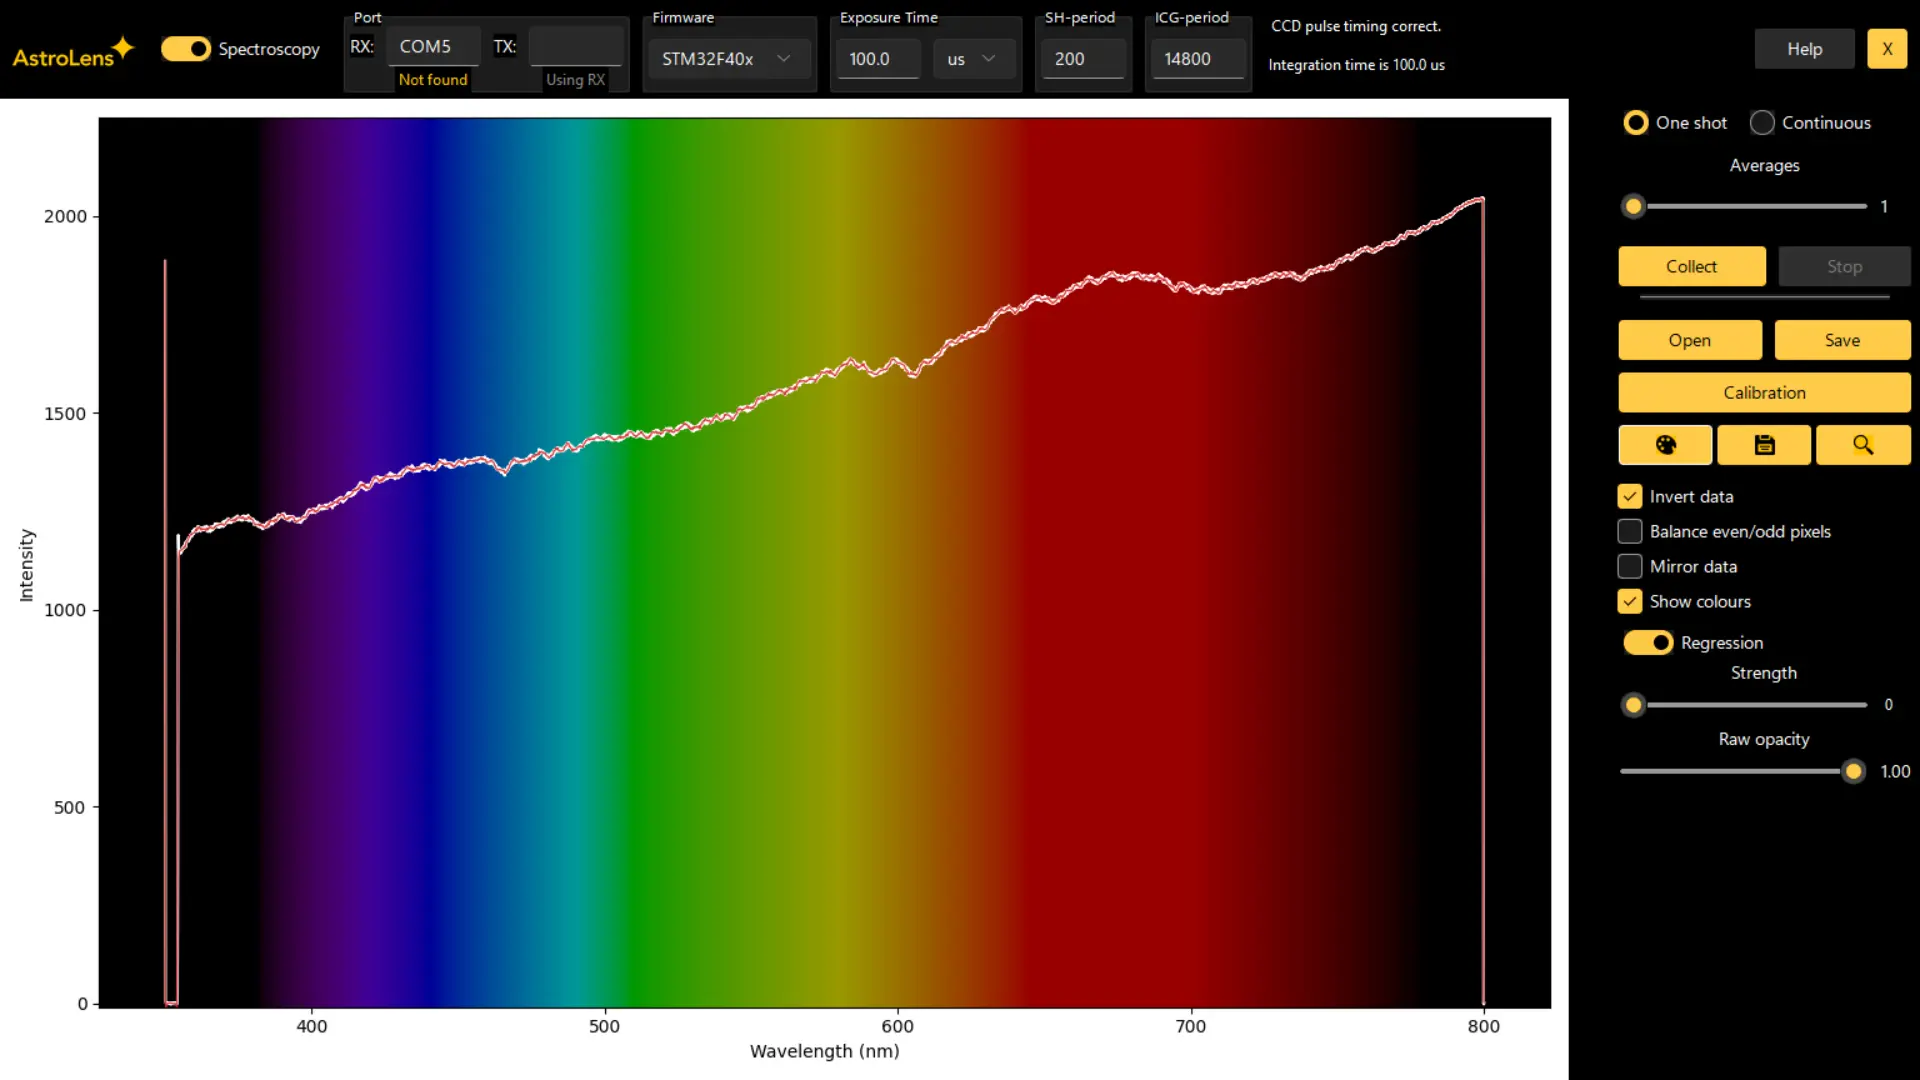The width and height of the screenshot is (1920, 1080).
Task: Click the Raw opacity slider handle
Action: (x=1853, y=771)
